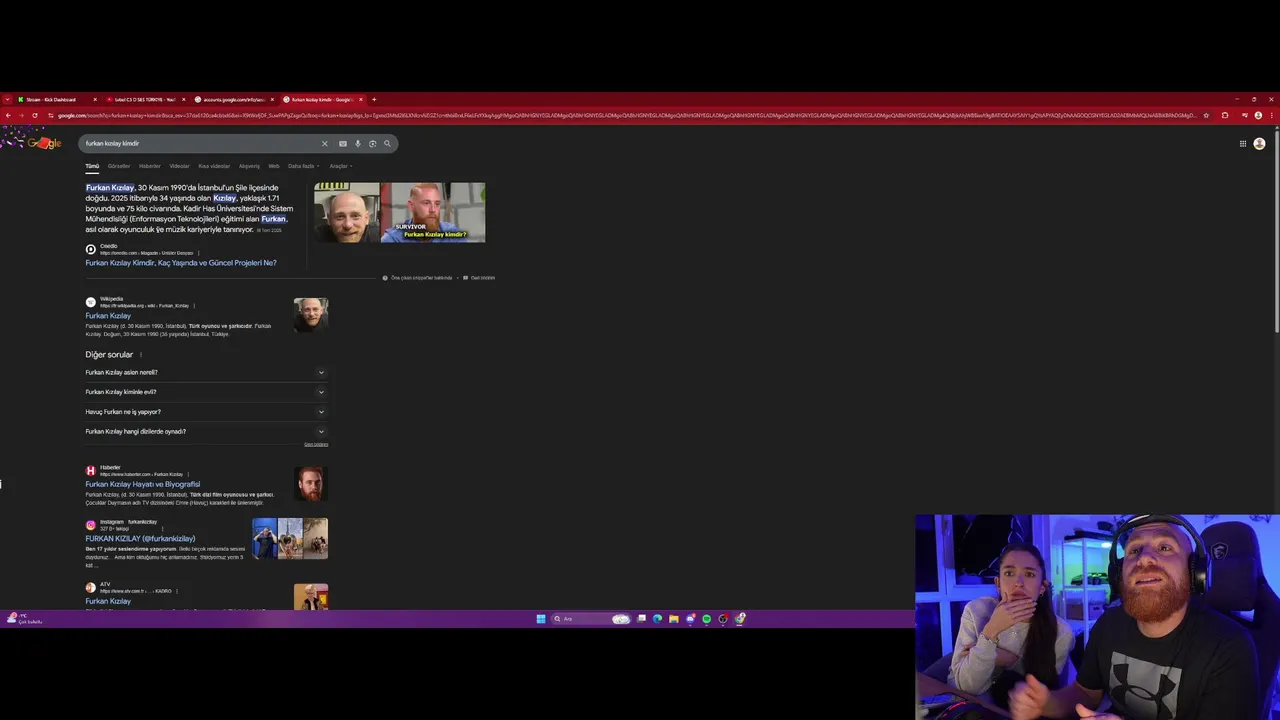Open 'Furkan Kızılay Kimdir, Kaç Yaşında' link
This screenshot has height=720, width=1280.
tap(181, 263)
